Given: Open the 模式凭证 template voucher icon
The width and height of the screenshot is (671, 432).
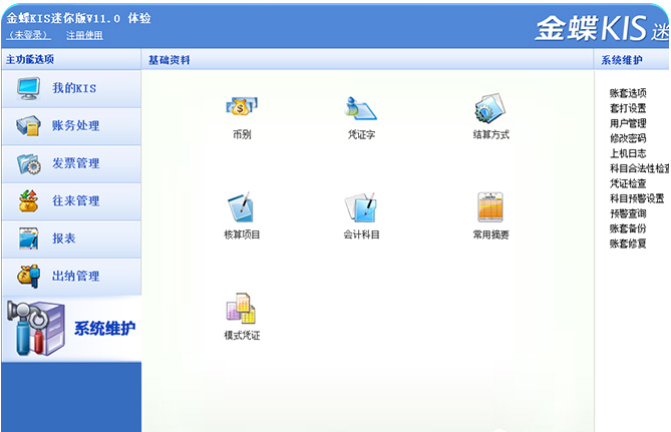Looking at the screenshot, I should pos(241,308).
